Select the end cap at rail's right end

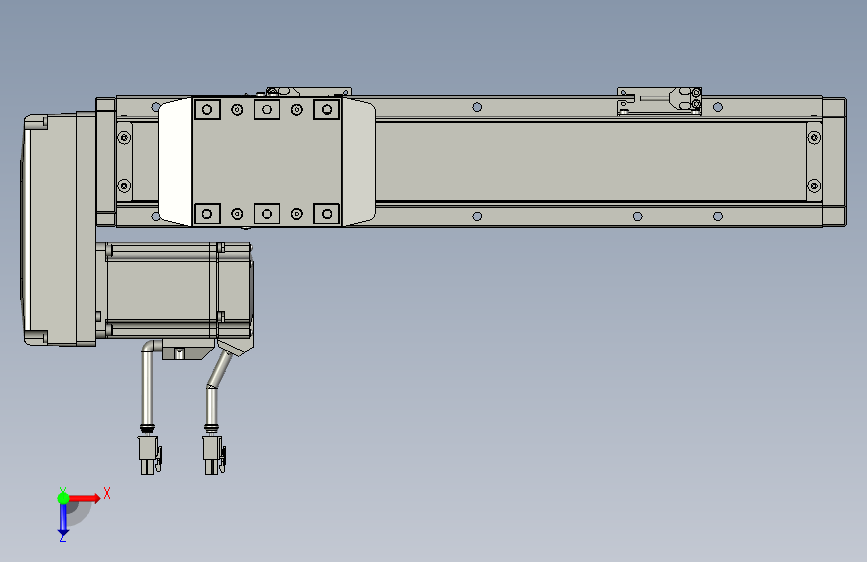[834, 162]
